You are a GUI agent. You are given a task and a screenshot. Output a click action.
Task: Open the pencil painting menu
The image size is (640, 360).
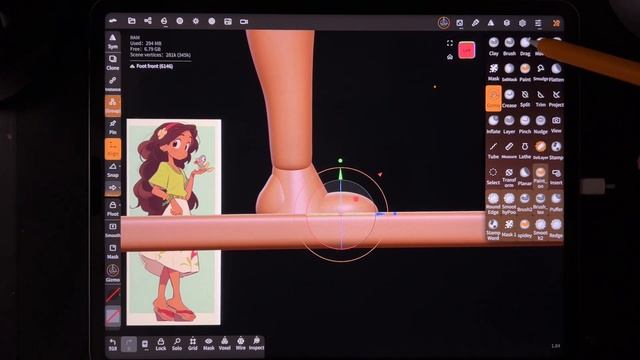coord(475,23)
